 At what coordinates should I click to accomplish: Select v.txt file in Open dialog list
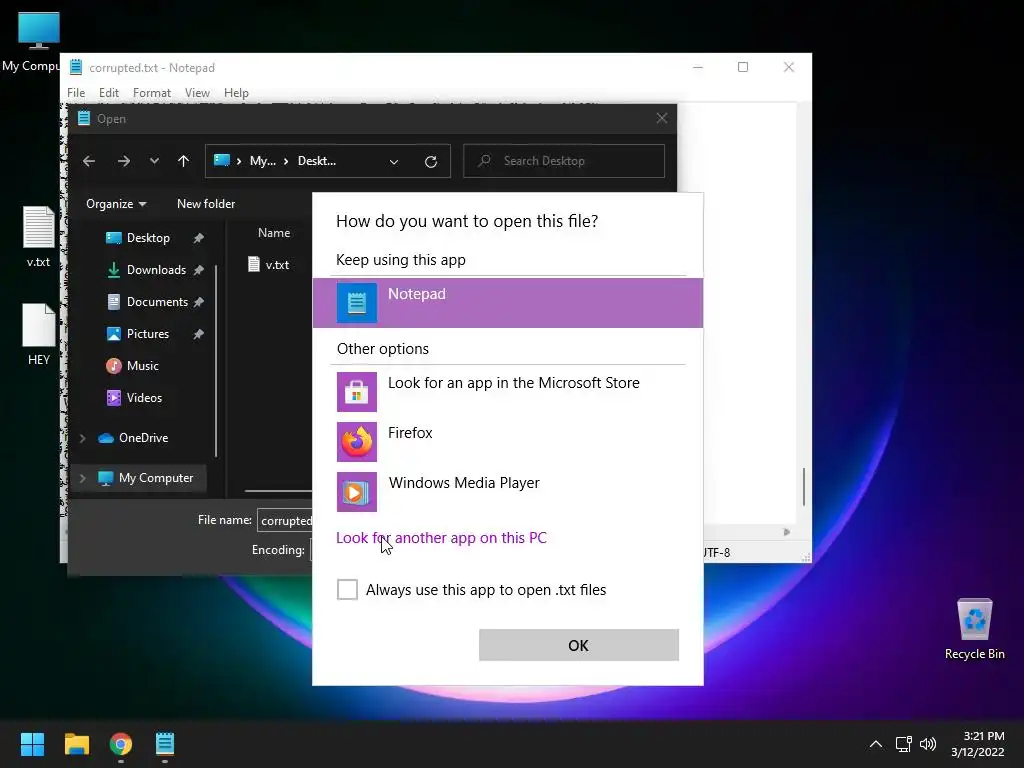click(269, 264)
